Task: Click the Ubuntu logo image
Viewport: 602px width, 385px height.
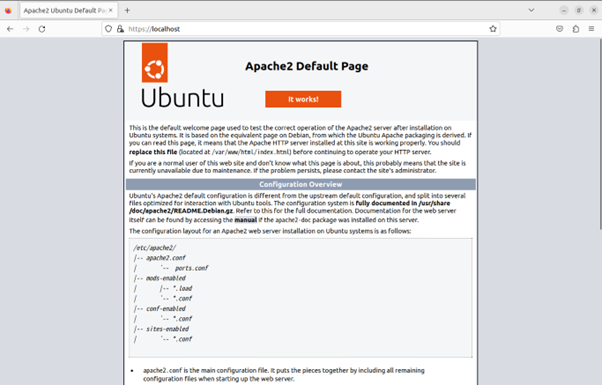Action: click(182, 76)
